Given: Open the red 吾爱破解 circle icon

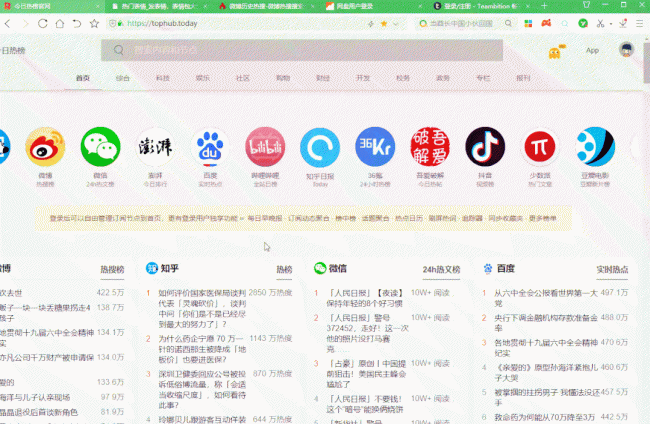Looking at the screenshot, I should [x=430, y=147].
